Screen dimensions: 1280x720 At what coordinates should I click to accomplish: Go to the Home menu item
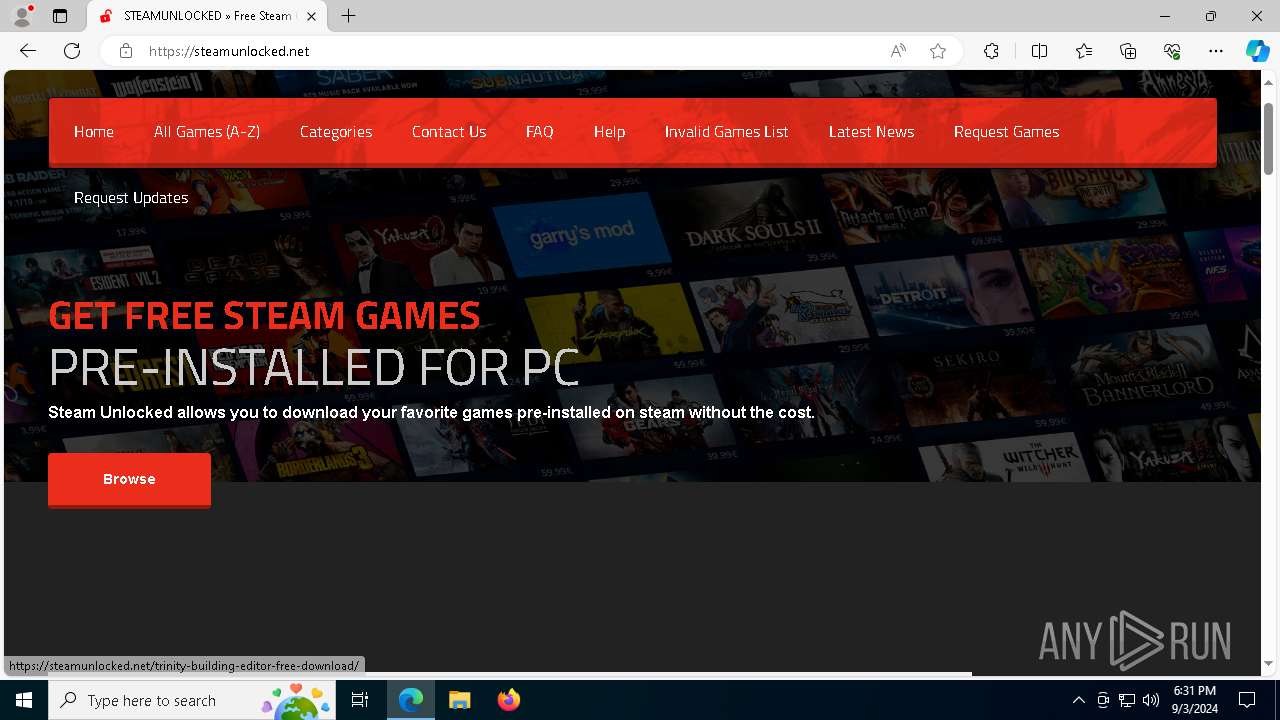tap(94, 132)
